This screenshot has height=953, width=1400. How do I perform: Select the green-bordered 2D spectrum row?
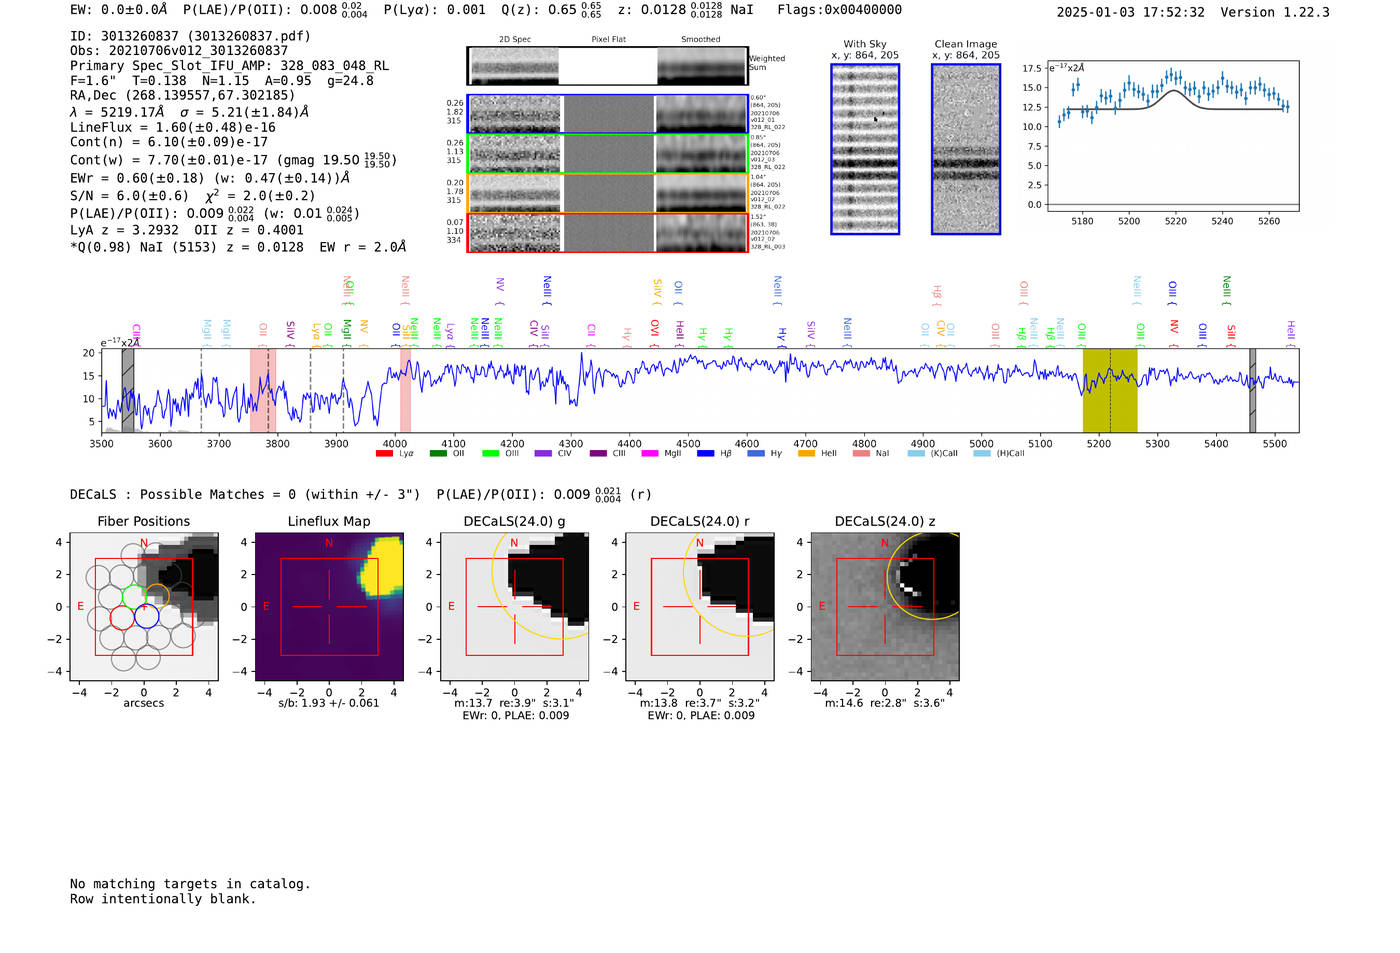[x=607, y=153]
